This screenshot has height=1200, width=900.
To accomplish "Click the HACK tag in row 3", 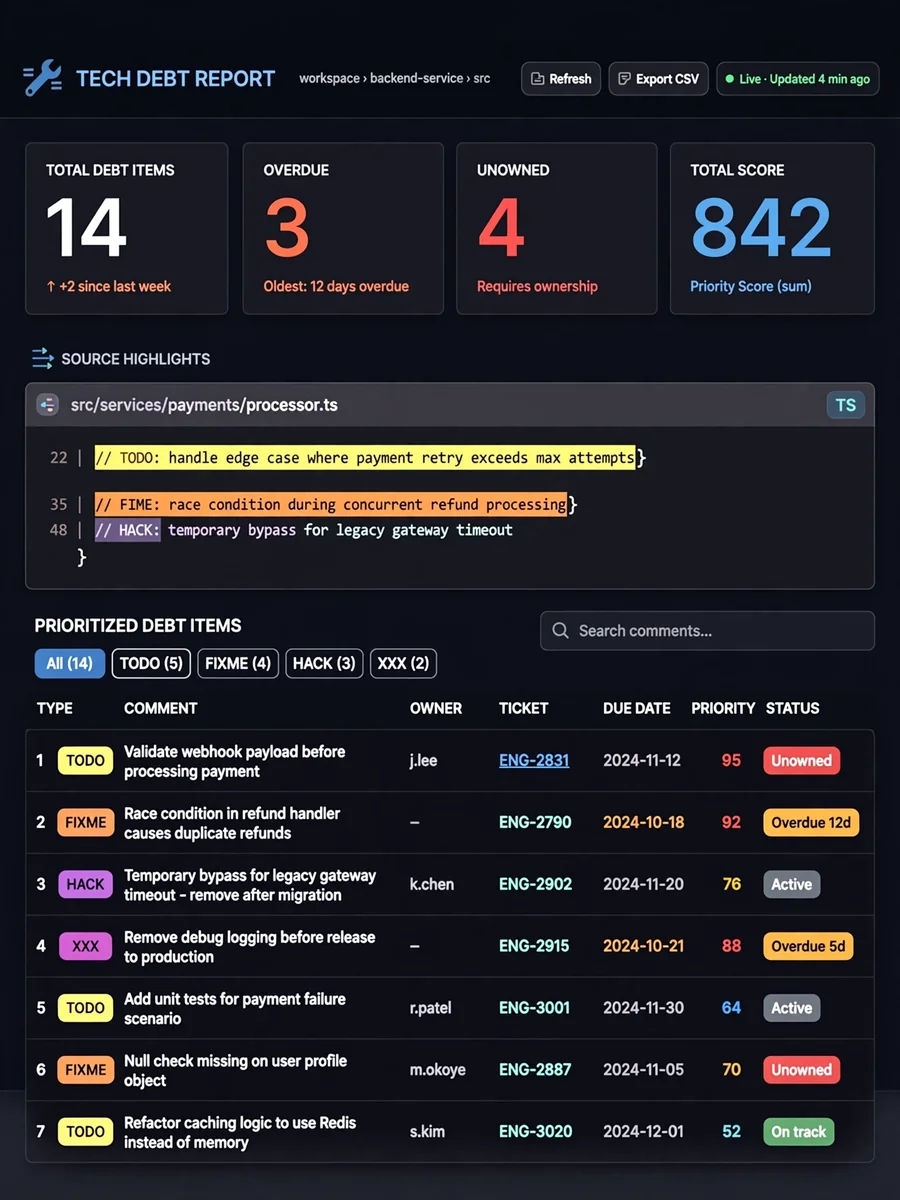I will (x=85, y=884).
